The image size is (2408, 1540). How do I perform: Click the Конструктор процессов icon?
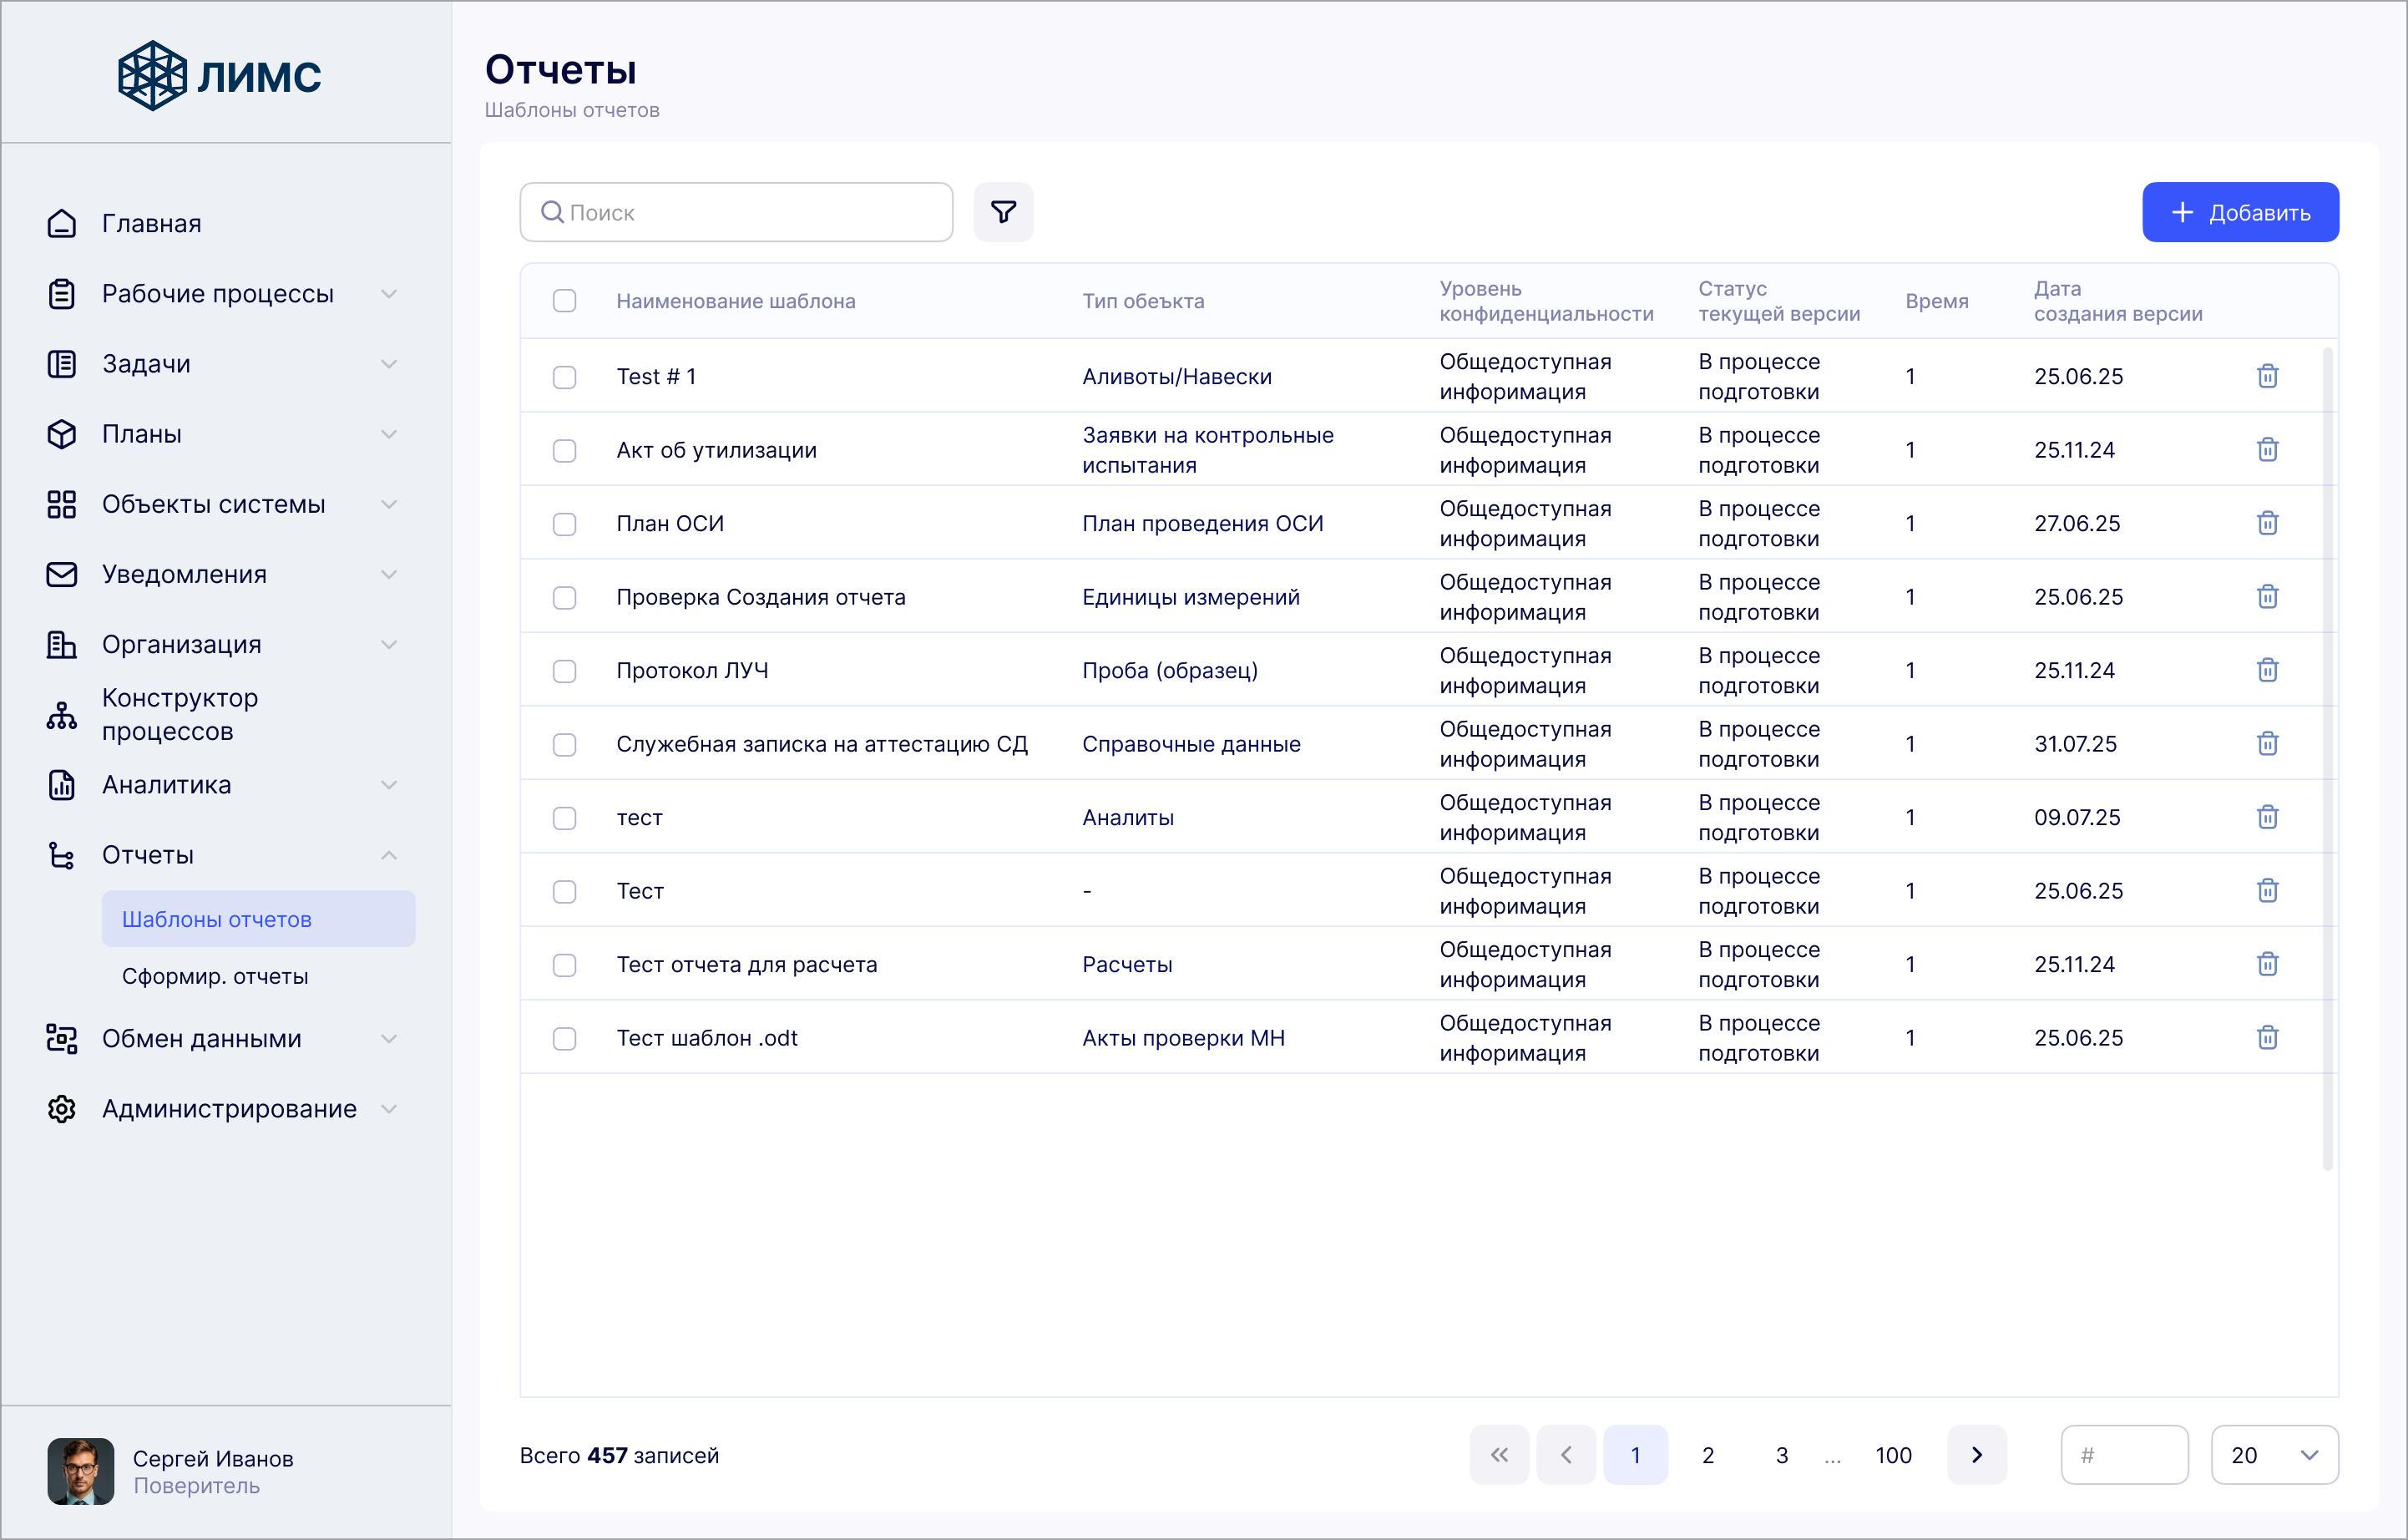[62, 715]
